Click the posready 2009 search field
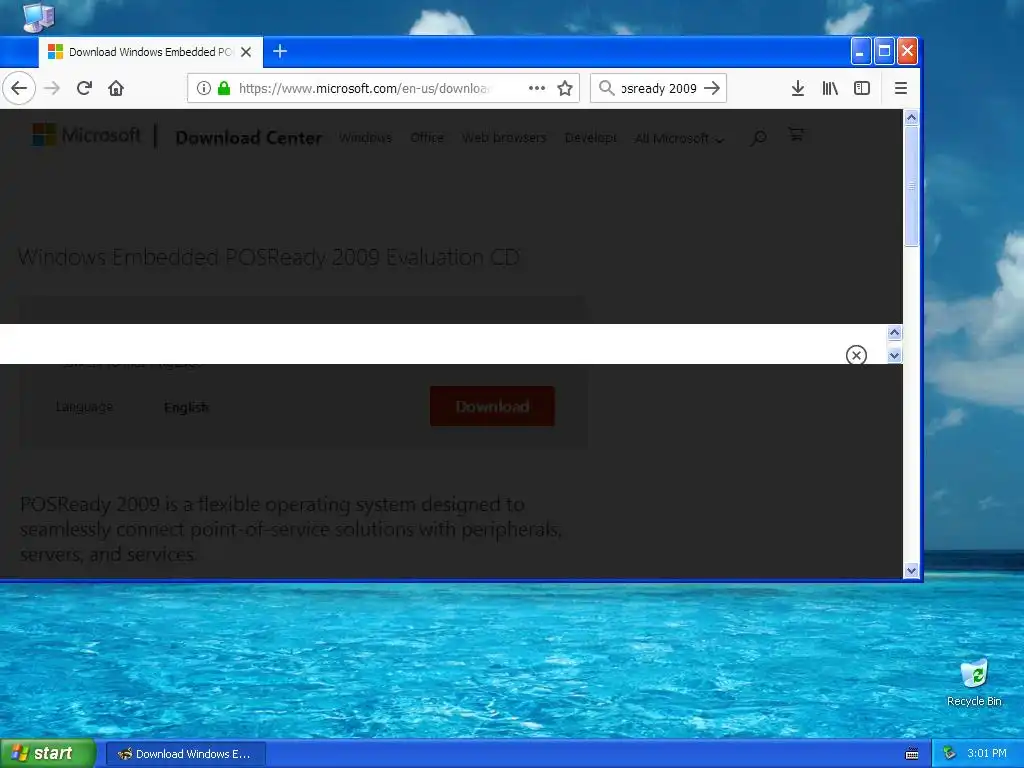 pos(658,88)
